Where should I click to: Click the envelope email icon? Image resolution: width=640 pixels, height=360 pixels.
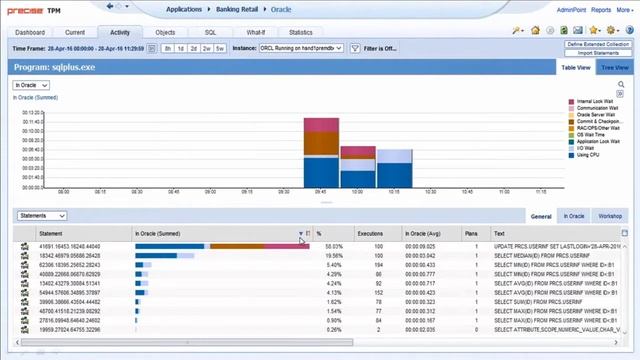tap(578, 30)
